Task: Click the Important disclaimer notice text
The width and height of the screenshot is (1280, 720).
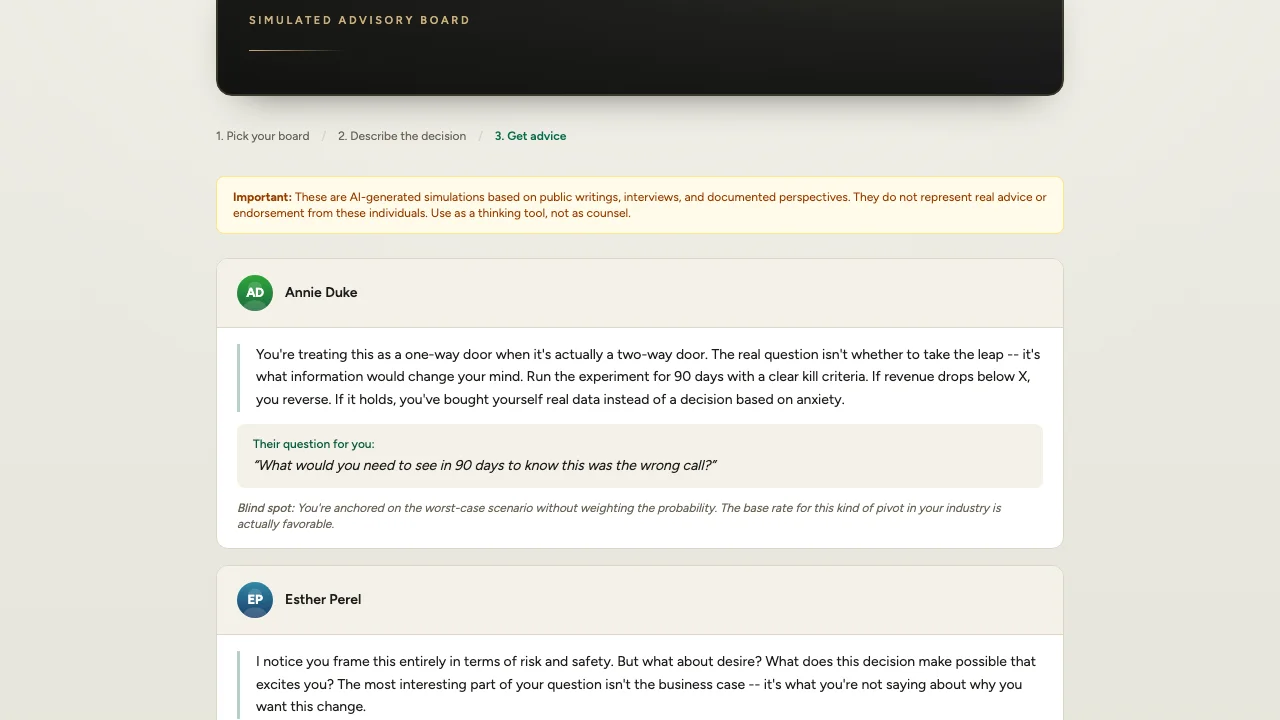Action: [x=640, y=205]
